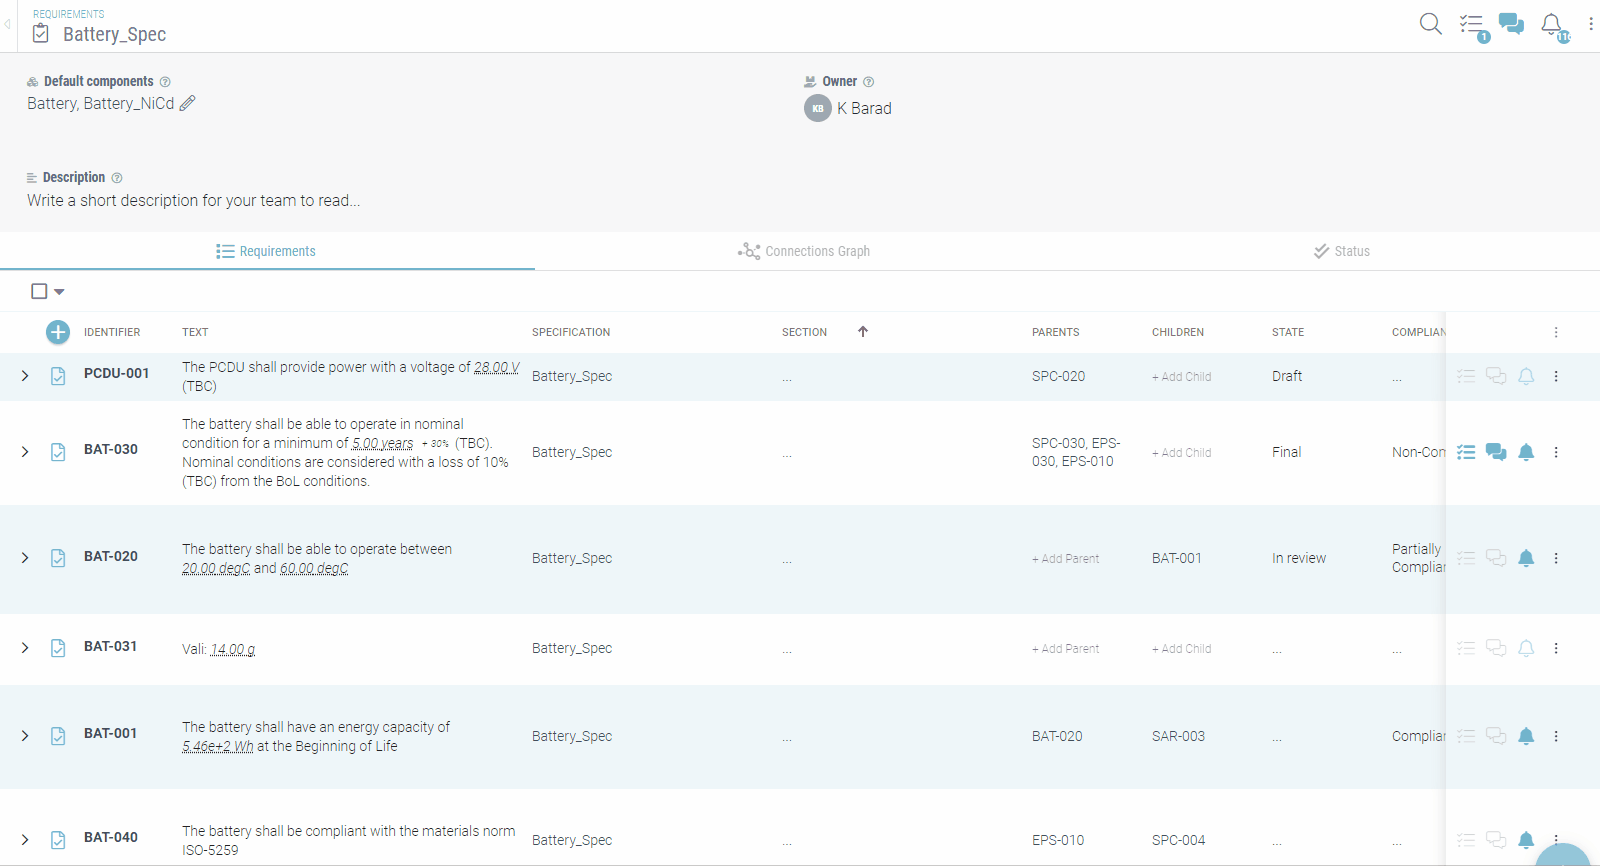1600x866 pixels.
Task: Open the search magnifier in header
Action: 1430,24
